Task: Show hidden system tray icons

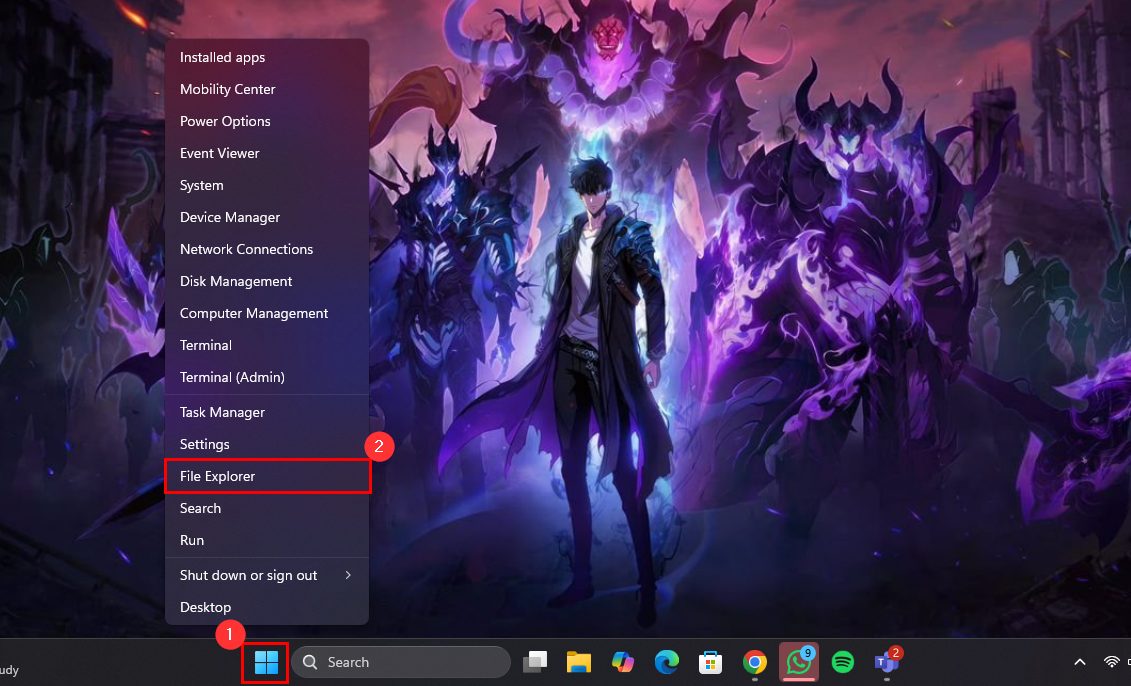Action: [x=1080, y=662]
